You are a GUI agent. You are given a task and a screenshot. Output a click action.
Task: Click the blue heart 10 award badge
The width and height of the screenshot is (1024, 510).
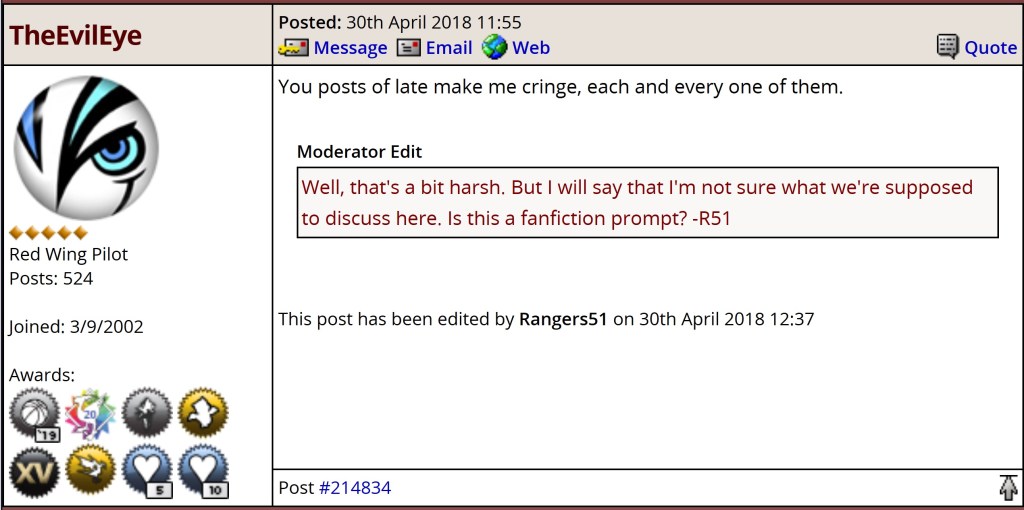pos(203,471)
